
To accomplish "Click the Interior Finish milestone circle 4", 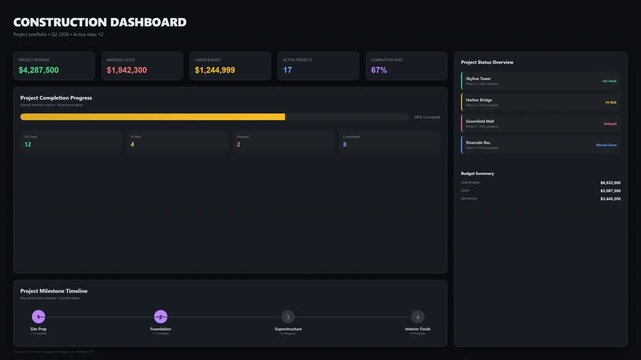I will click(417, 317).
